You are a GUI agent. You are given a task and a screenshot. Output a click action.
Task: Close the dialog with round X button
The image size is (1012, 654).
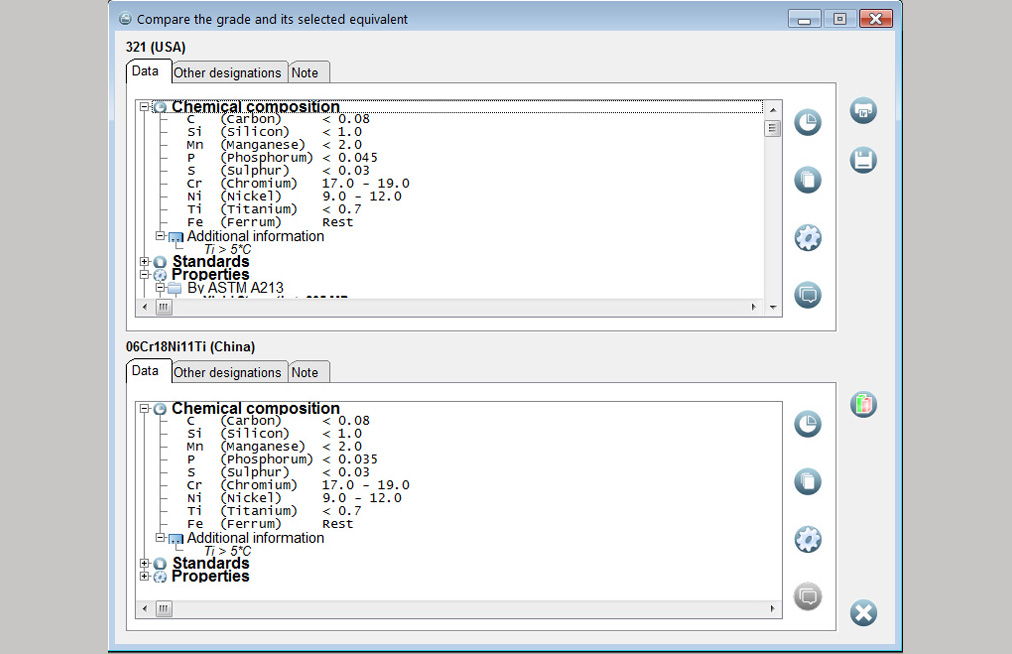[863, 613]
